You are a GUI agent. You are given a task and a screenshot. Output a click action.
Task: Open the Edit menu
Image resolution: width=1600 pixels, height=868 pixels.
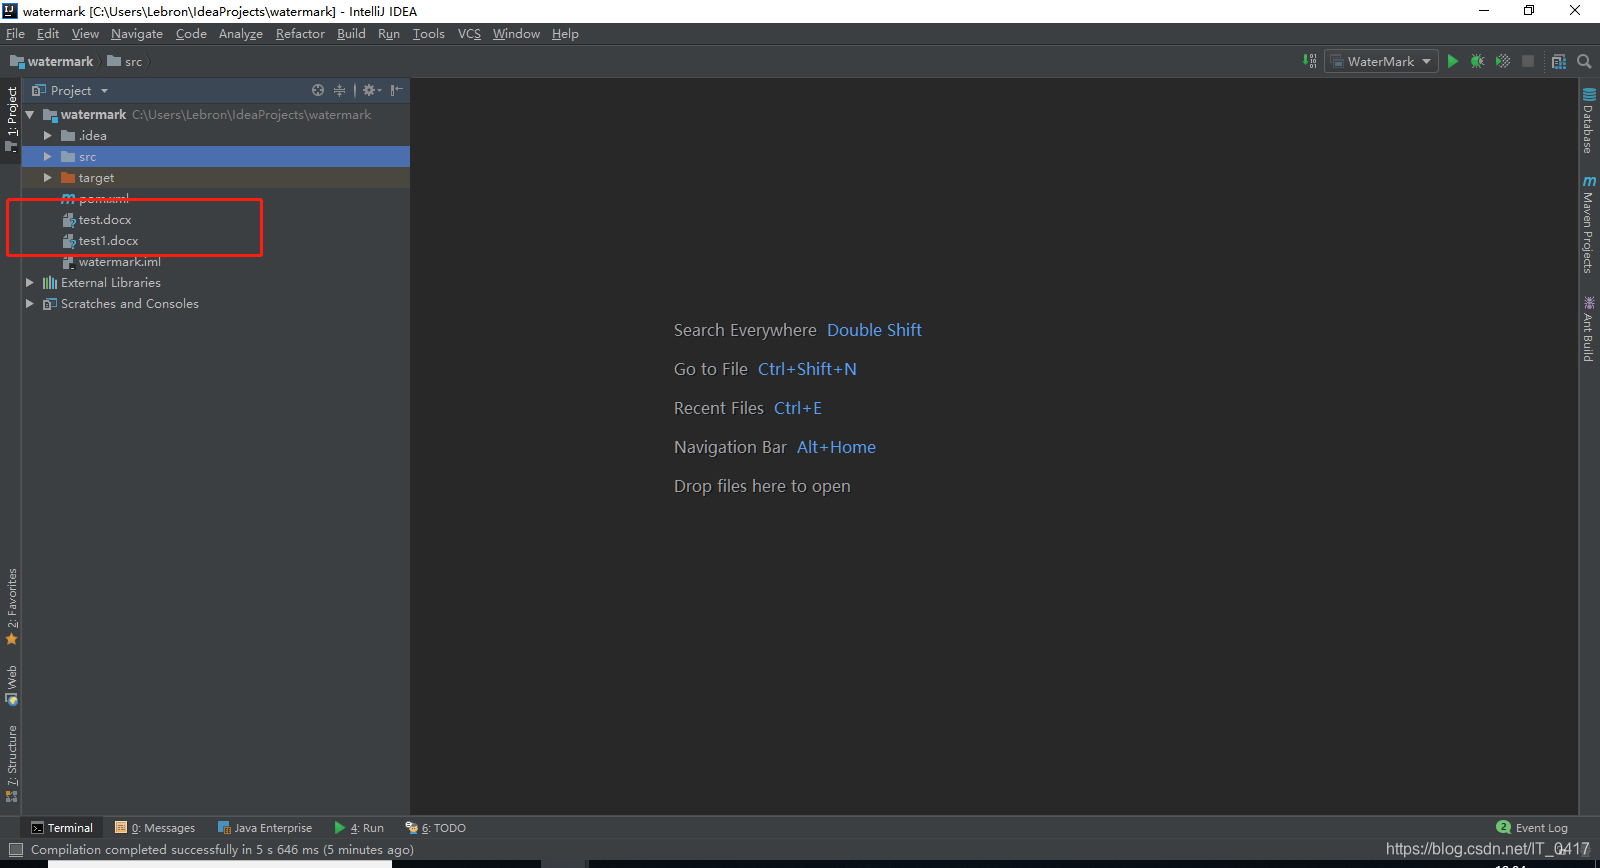[48, 34]
